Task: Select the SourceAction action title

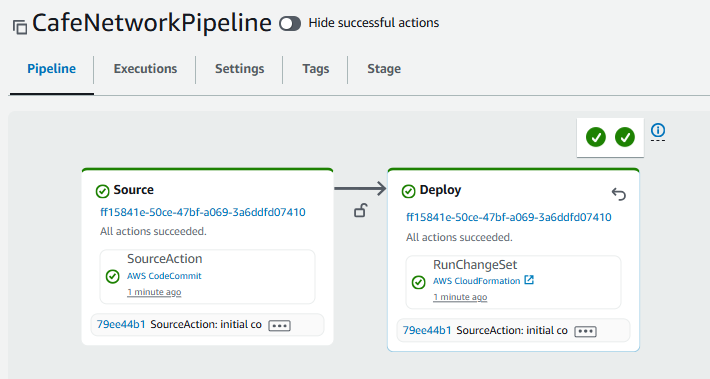Action: point(165,259)
